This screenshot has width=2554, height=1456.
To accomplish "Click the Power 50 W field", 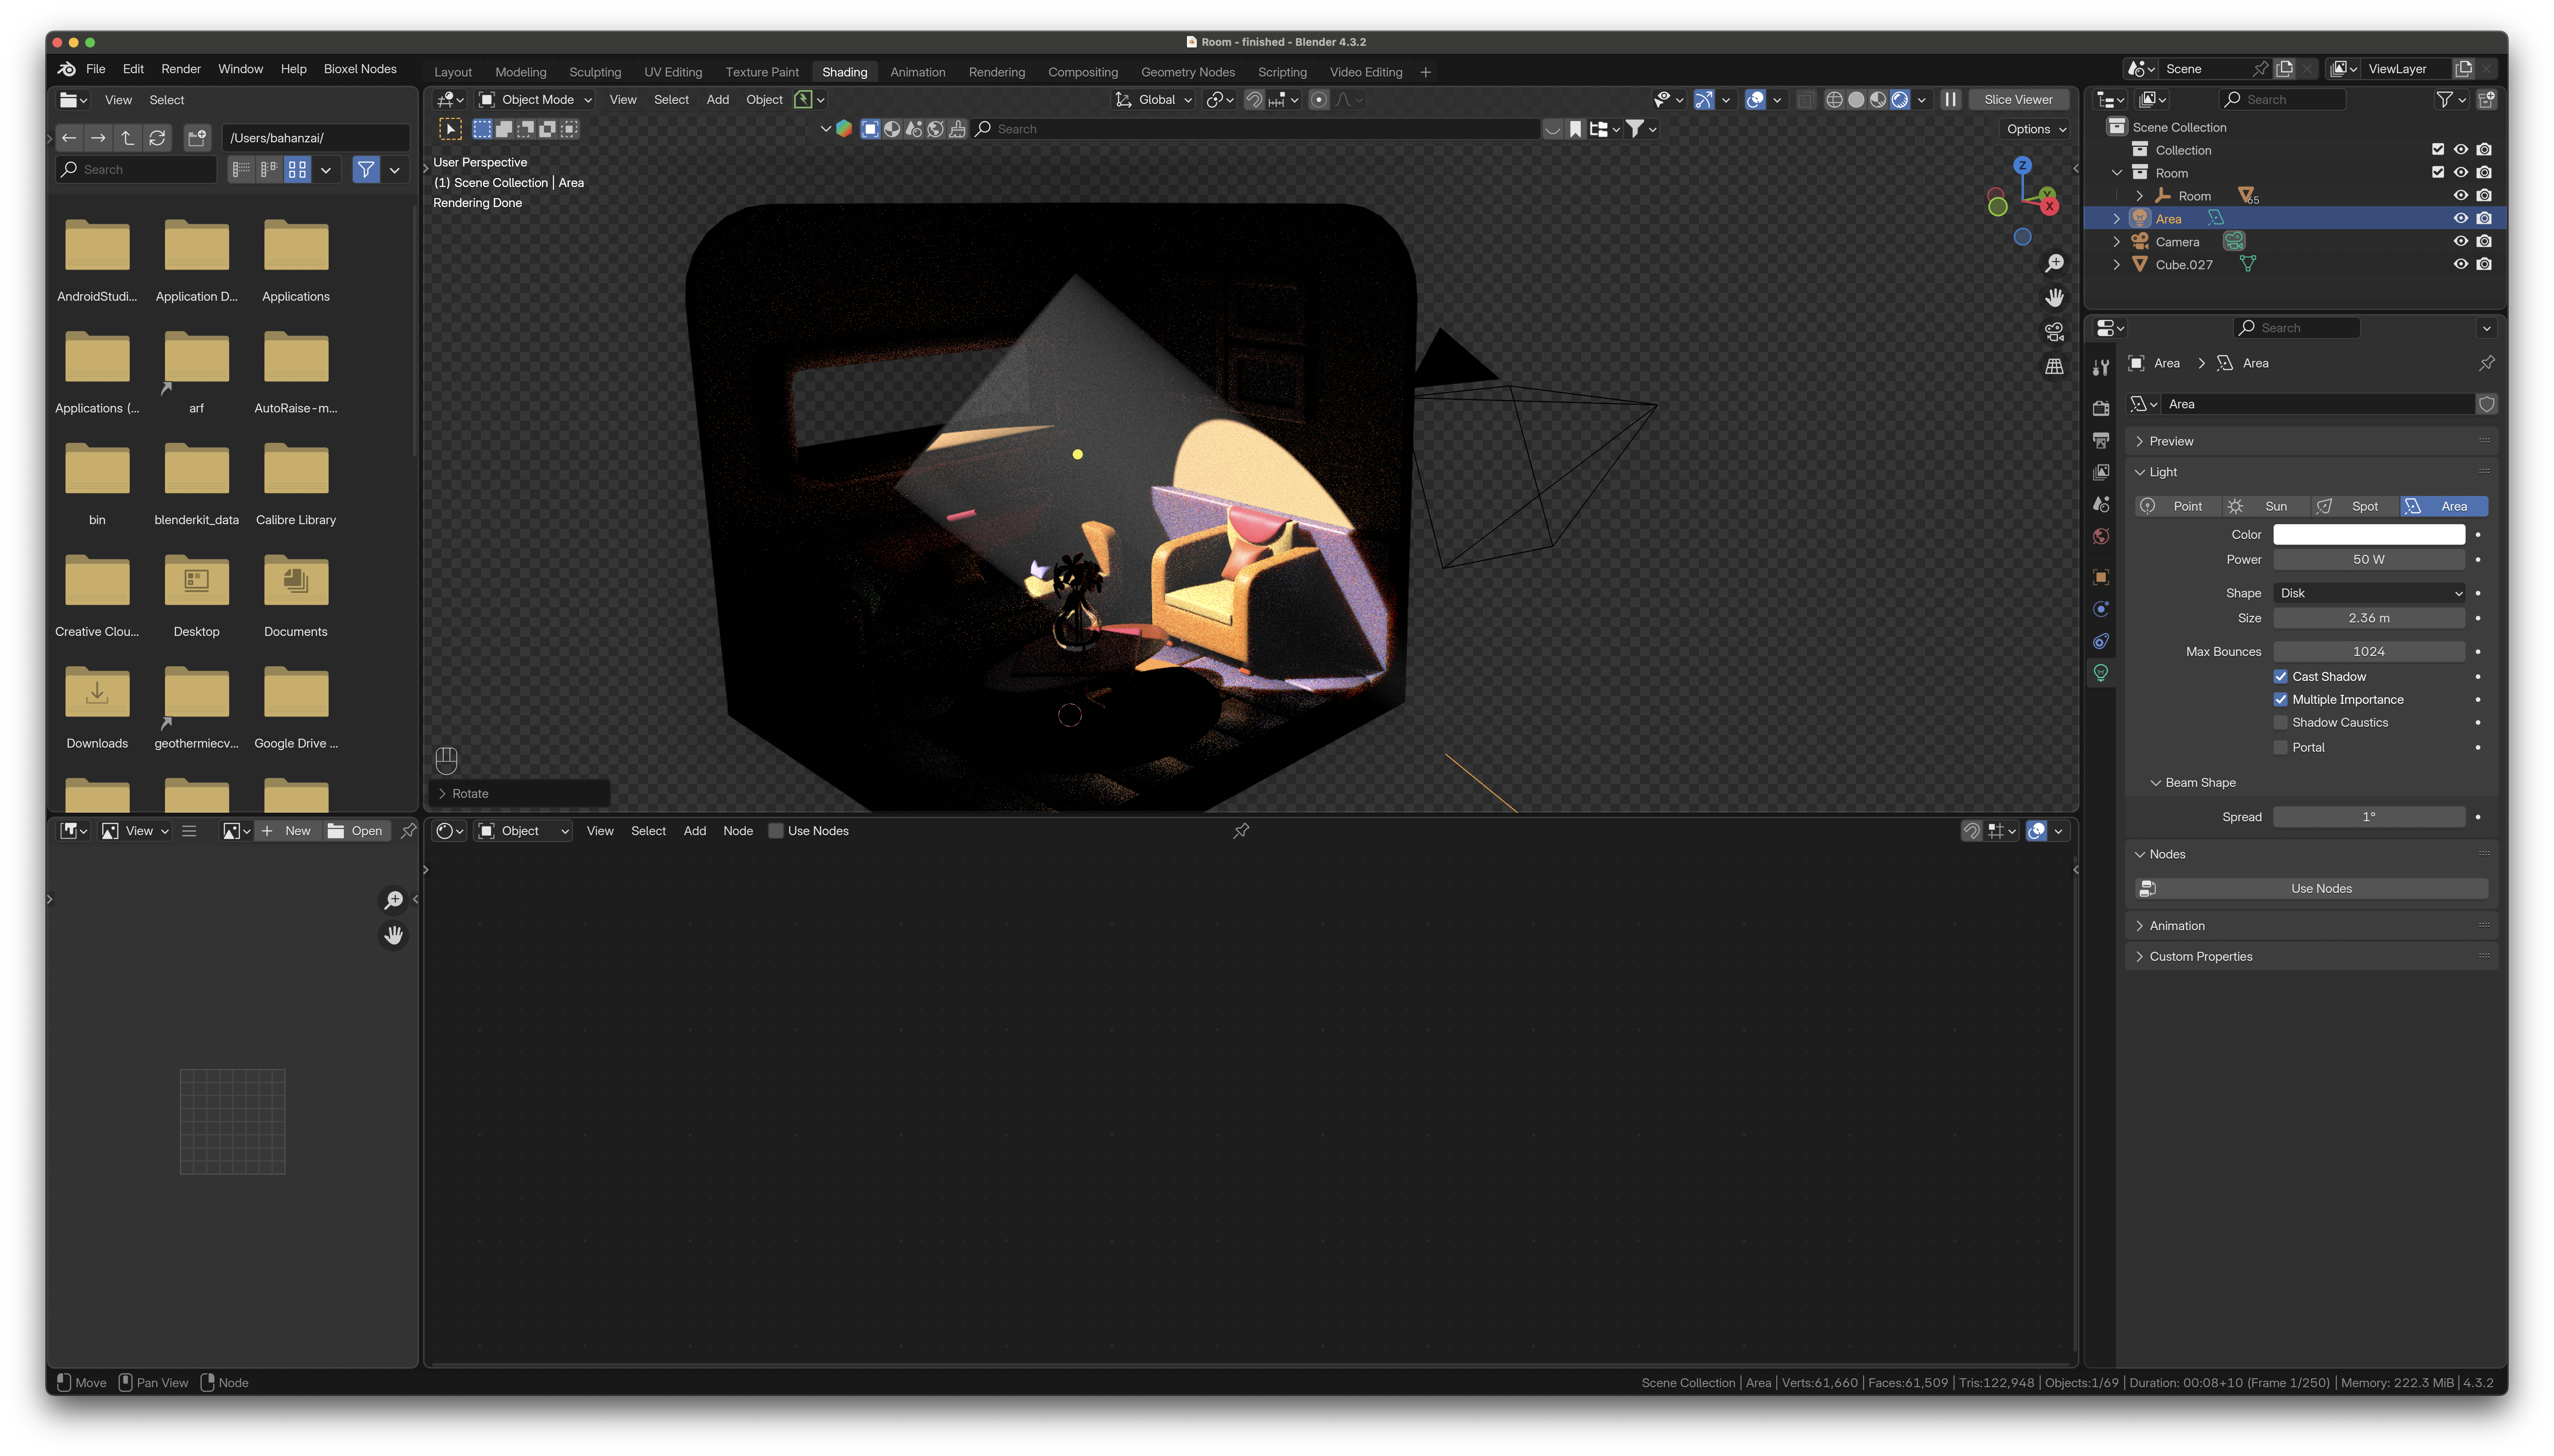I will [2369, 560].
